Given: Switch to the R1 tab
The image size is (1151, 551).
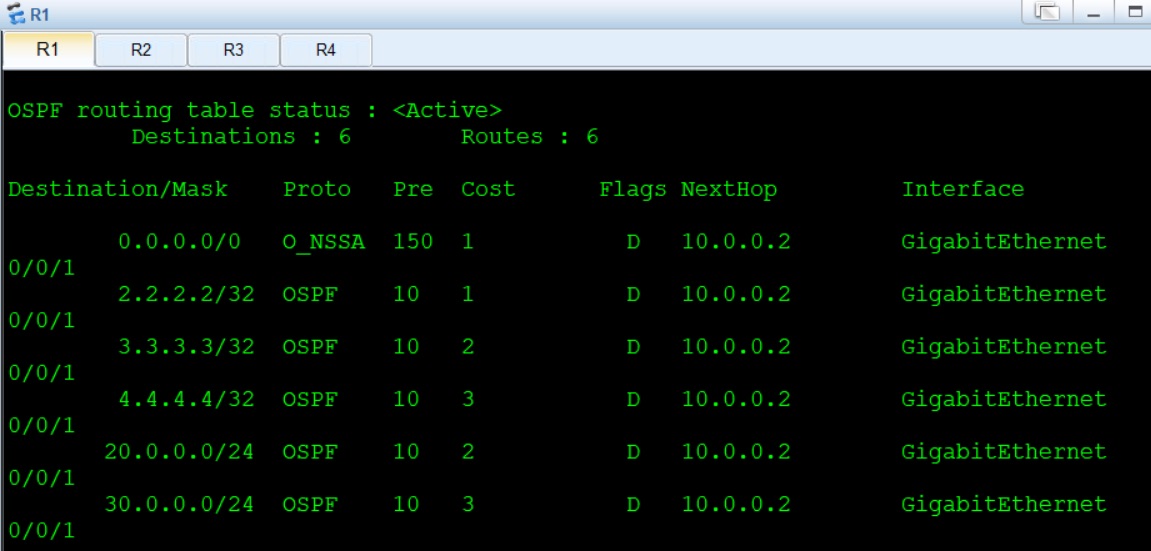Looking at the screenshot, I should [x=48, y=50].
